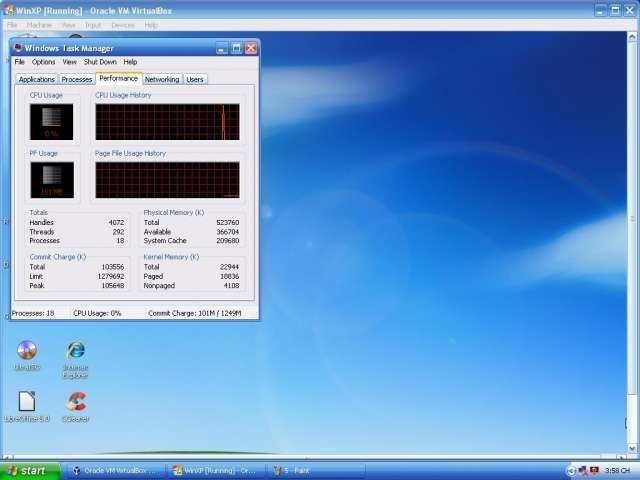Open the LibreOffice desktop shortcut
Viewport: 640px width, 480px height.
click(x=27, y=401)
